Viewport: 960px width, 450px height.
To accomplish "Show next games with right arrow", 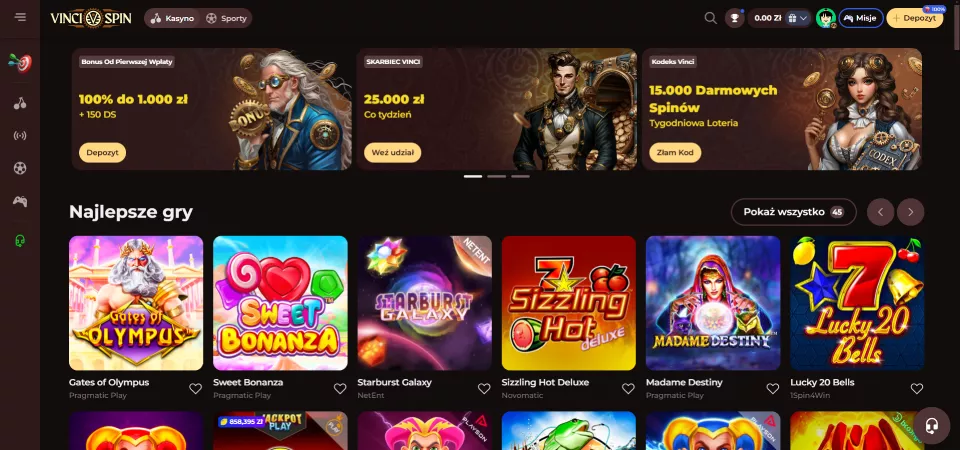I will click(x=910, y=212).
